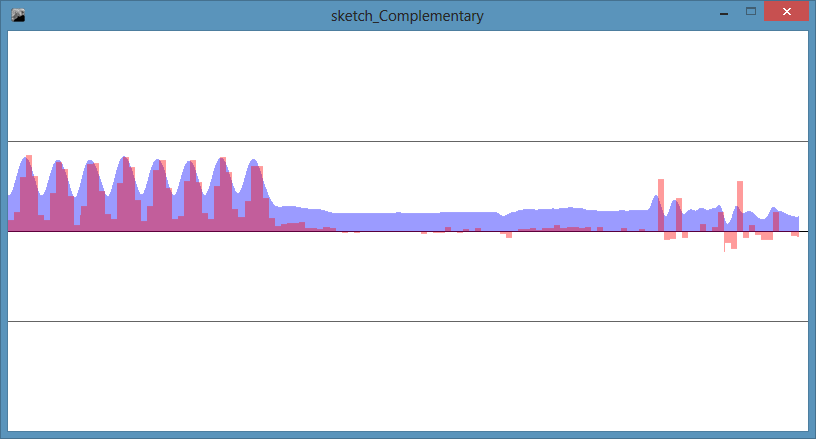
Task: Click the upper horizontal boundary line
Action: click(x=400, y=142)
